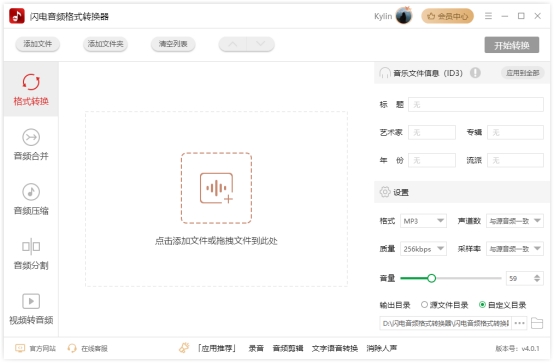The width and height of the screenshot is (554, 363).
Task: Open the 格式转换 format conversion tab
Action: point(31,89)
